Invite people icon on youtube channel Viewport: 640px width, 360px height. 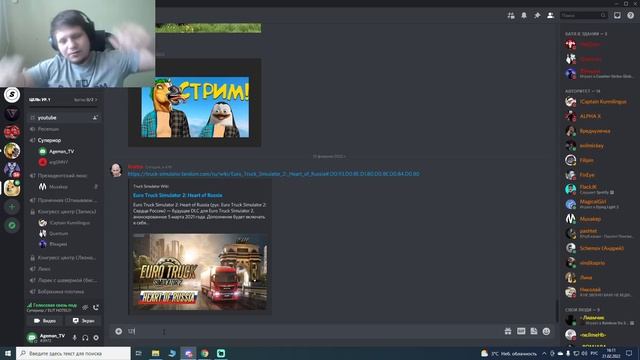pos(95,118)
